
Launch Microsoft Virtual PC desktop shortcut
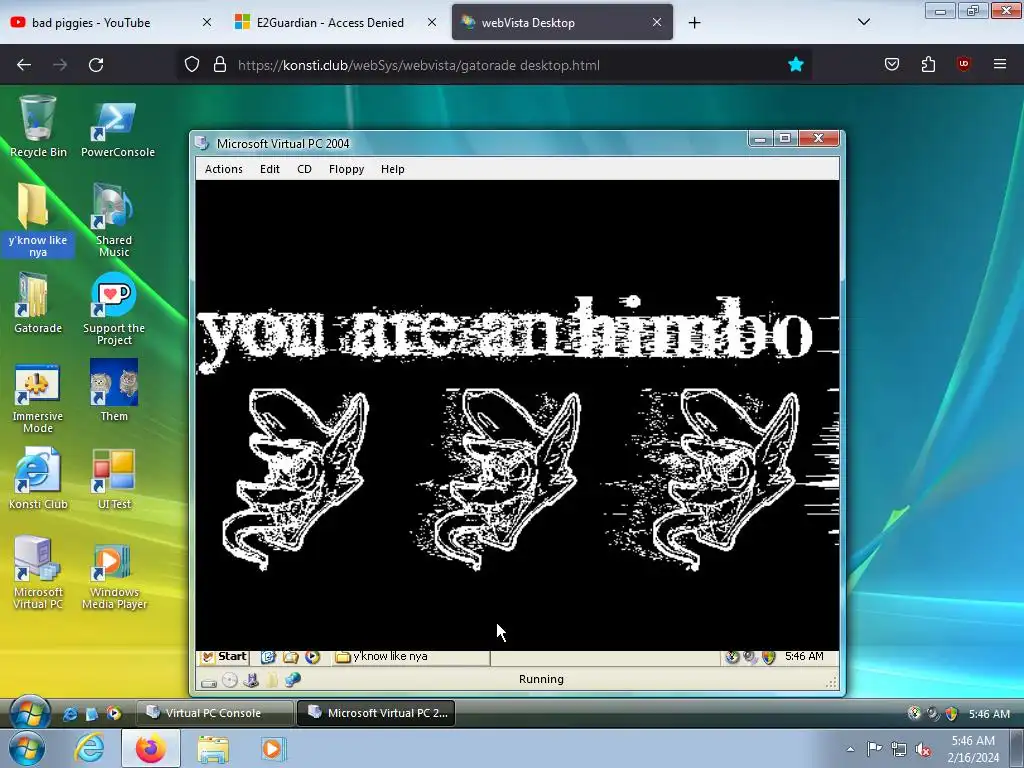click(38, 573)
